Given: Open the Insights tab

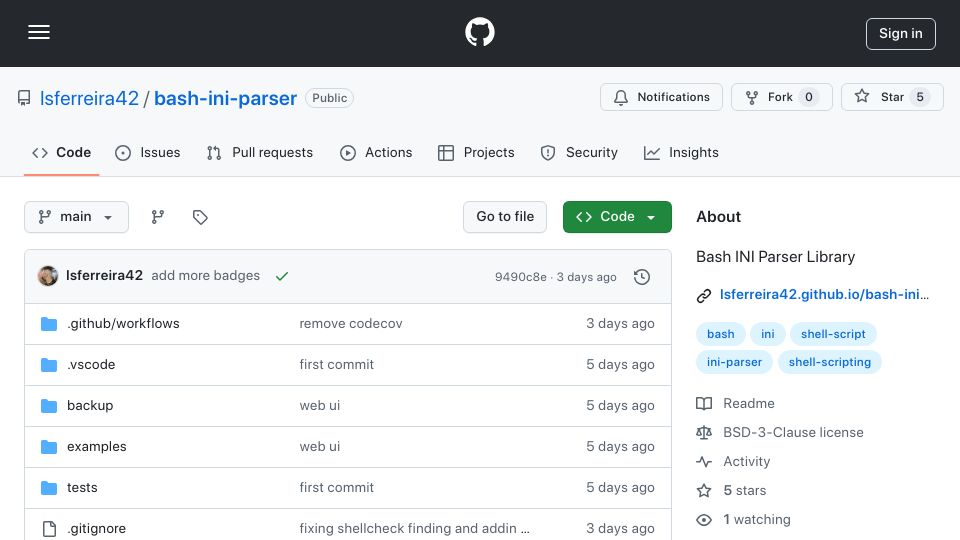Looking at the screenshot, I should [x=681, y=152].
